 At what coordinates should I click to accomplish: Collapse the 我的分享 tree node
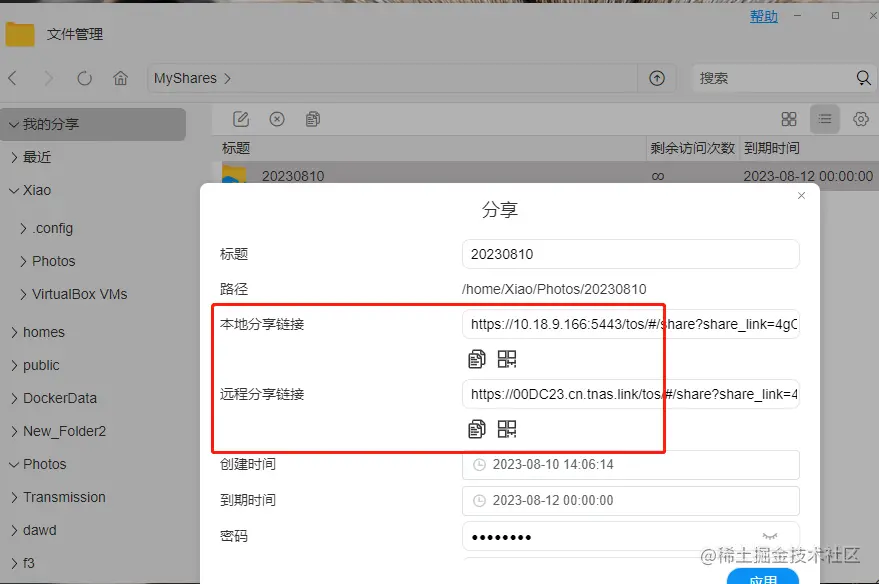point(13,124)
